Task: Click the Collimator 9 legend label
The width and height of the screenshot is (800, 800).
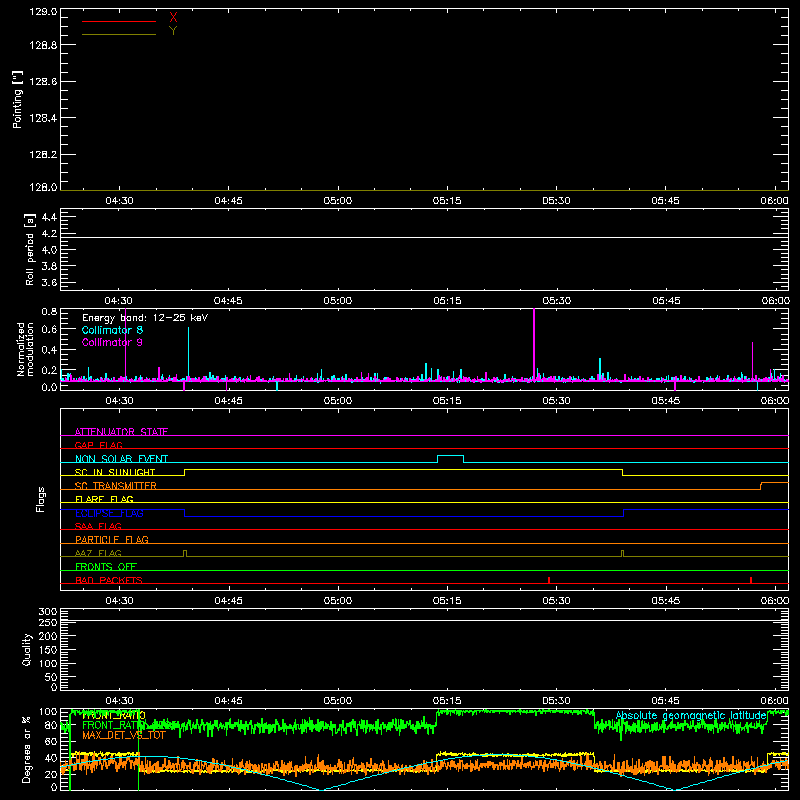Action: (x=112, y=342)
